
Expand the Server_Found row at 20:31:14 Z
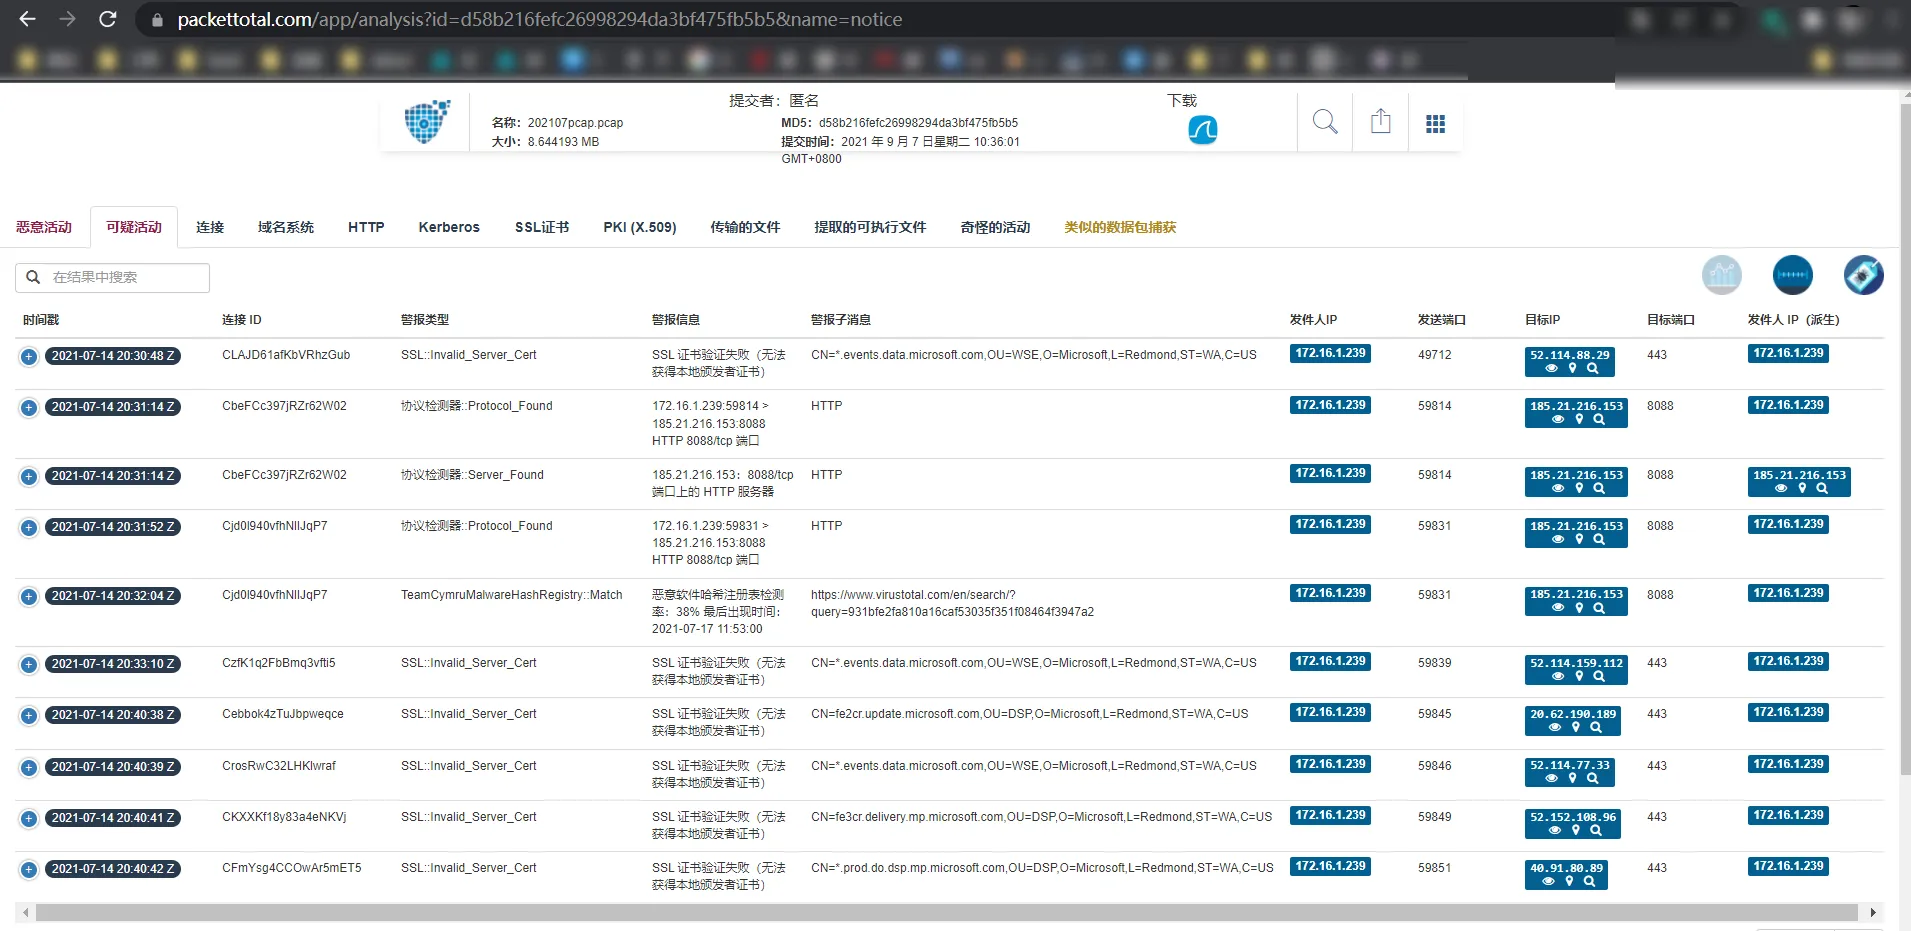29,476
